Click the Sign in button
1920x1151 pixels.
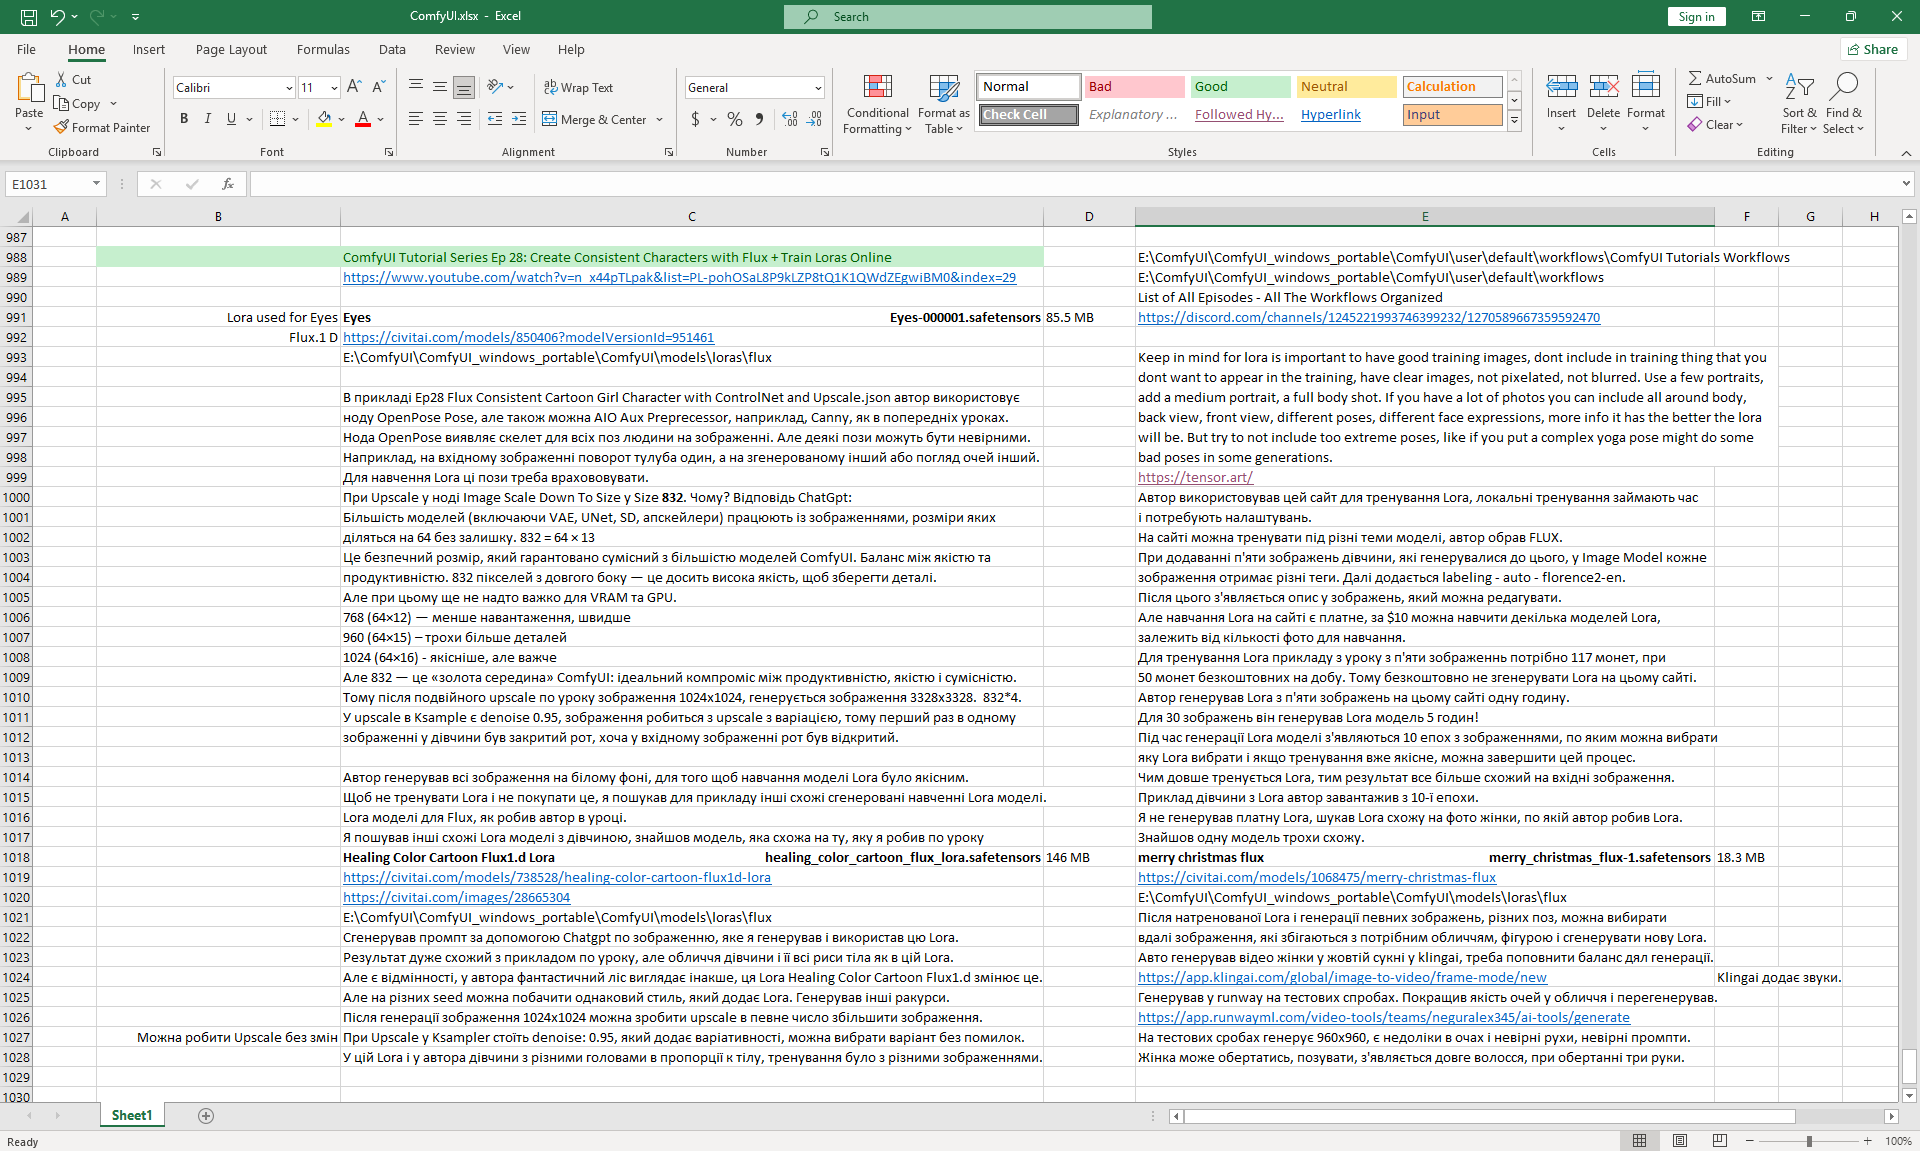coord(1696,16)
